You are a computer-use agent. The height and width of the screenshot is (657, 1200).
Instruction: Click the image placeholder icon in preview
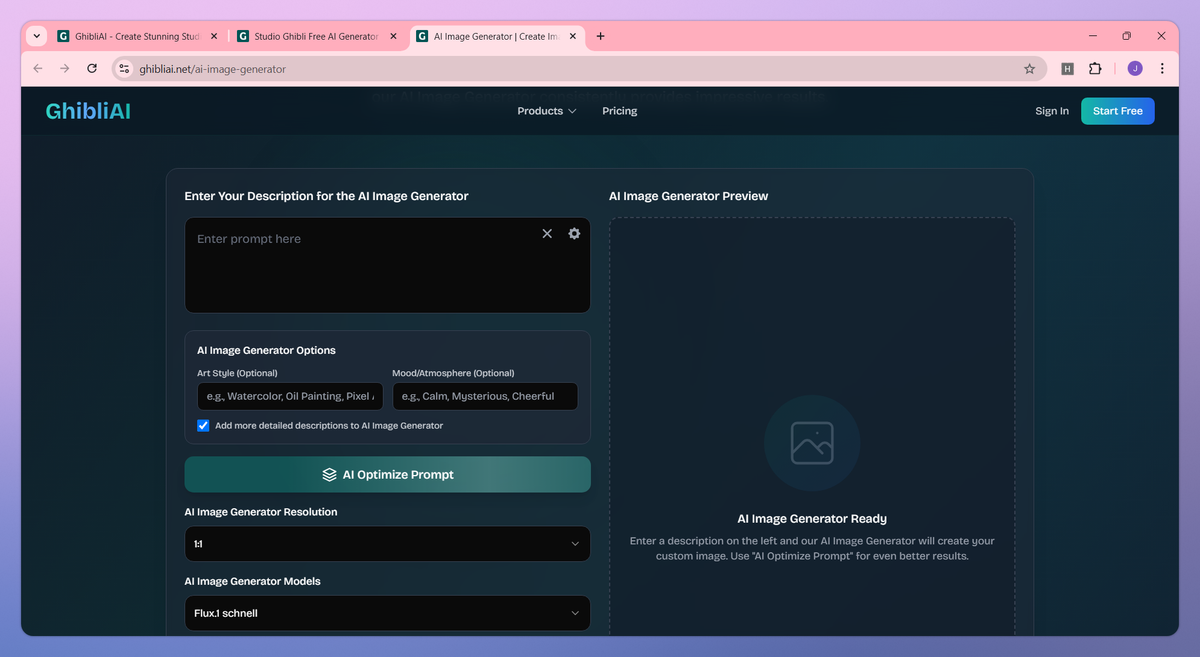pyautogui.click(x=811, y=443)
